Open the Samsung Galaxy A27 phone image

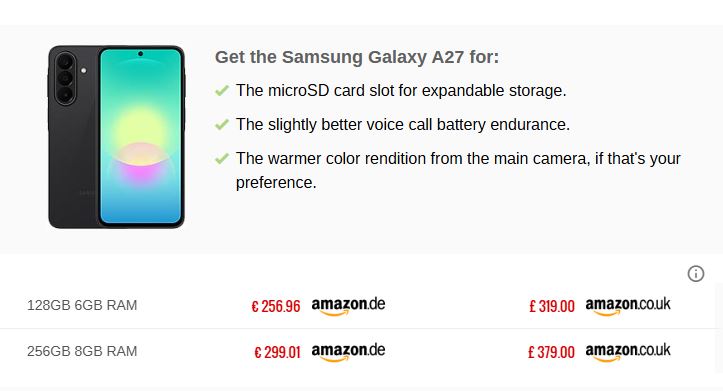click(x=117, y=136)
